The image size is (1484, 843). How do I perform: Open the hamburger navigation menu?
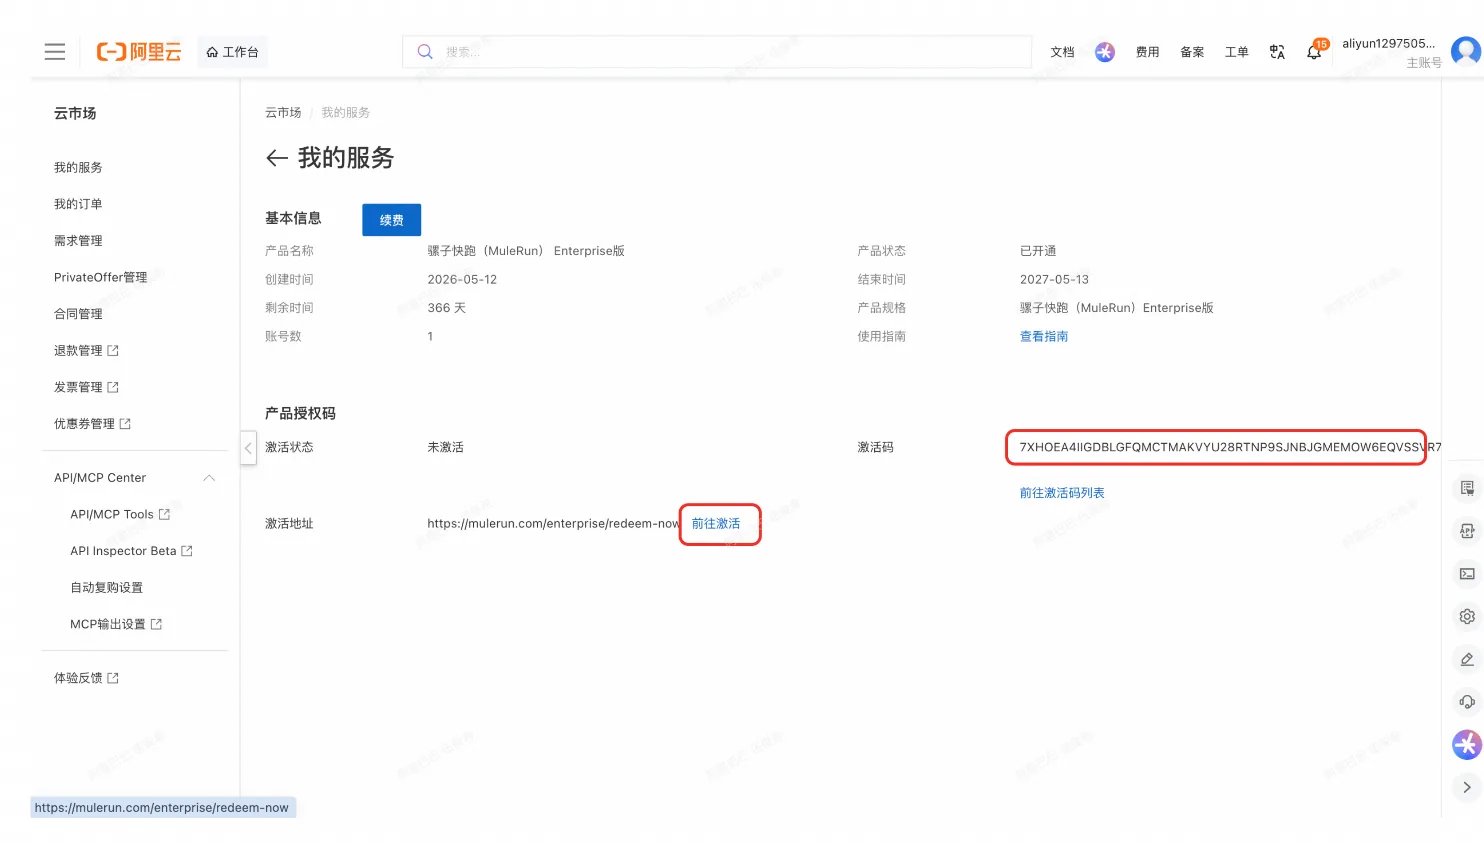55,52
